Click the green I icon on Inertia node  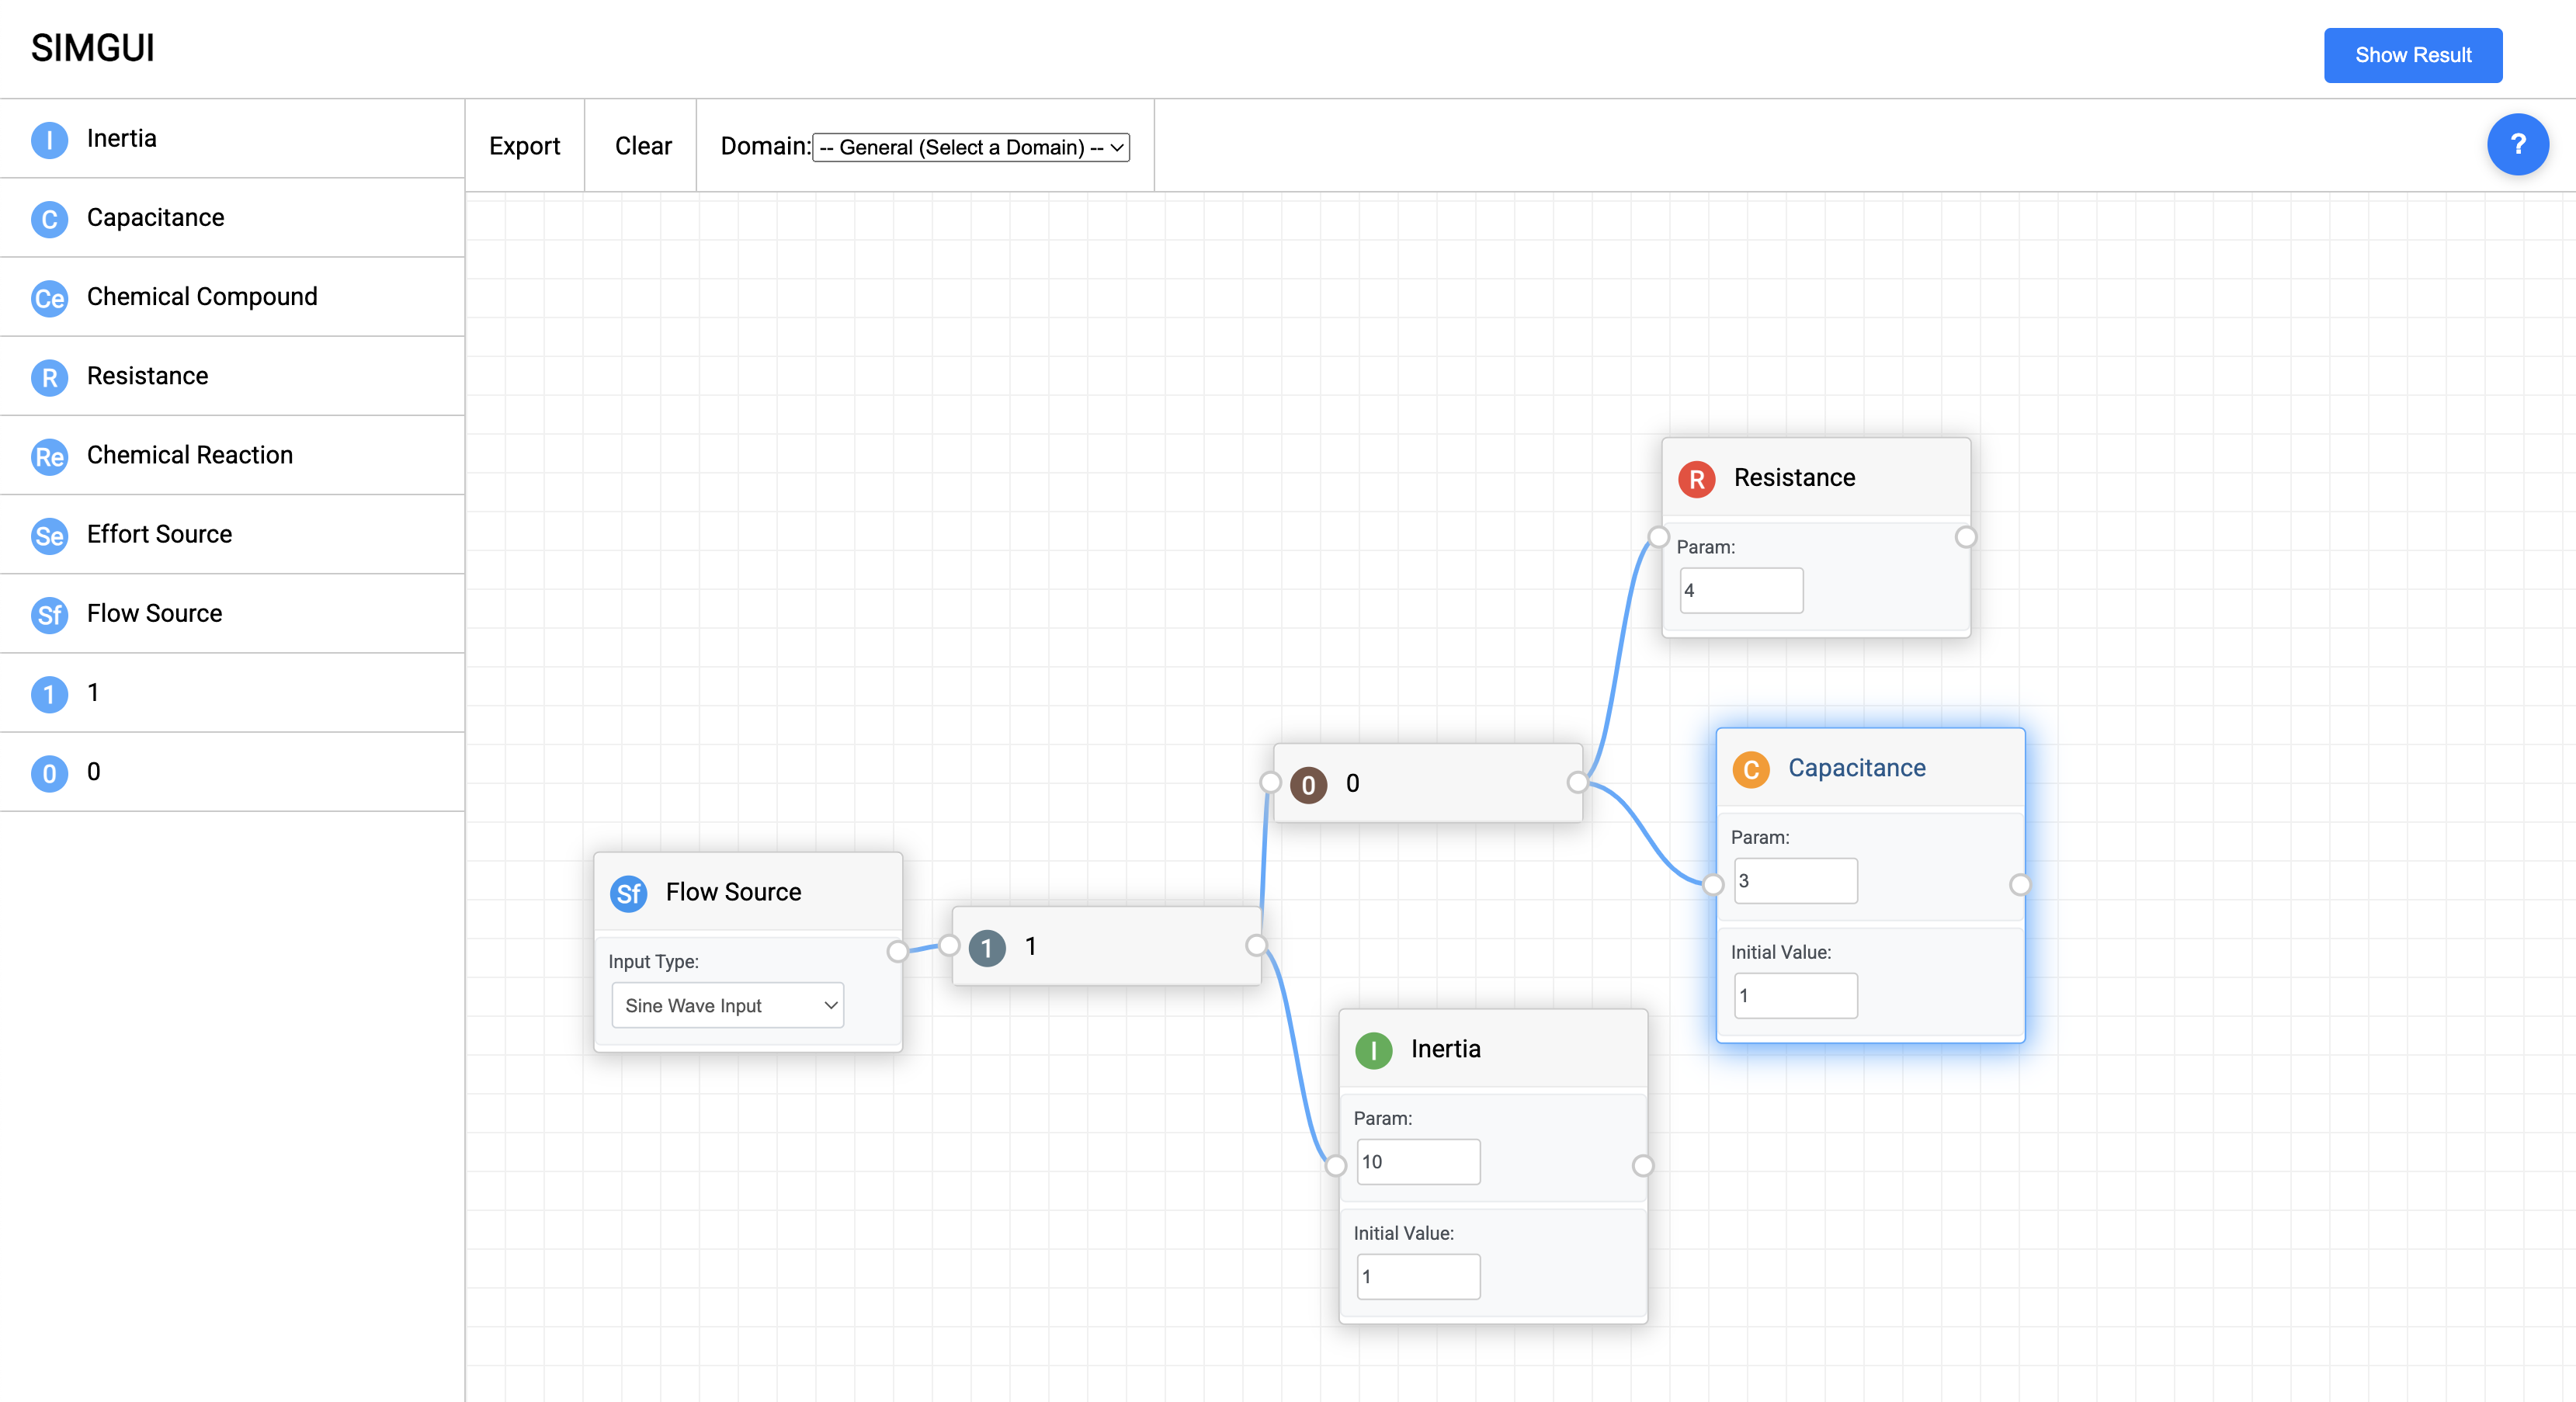(x=1373, y=1050)
